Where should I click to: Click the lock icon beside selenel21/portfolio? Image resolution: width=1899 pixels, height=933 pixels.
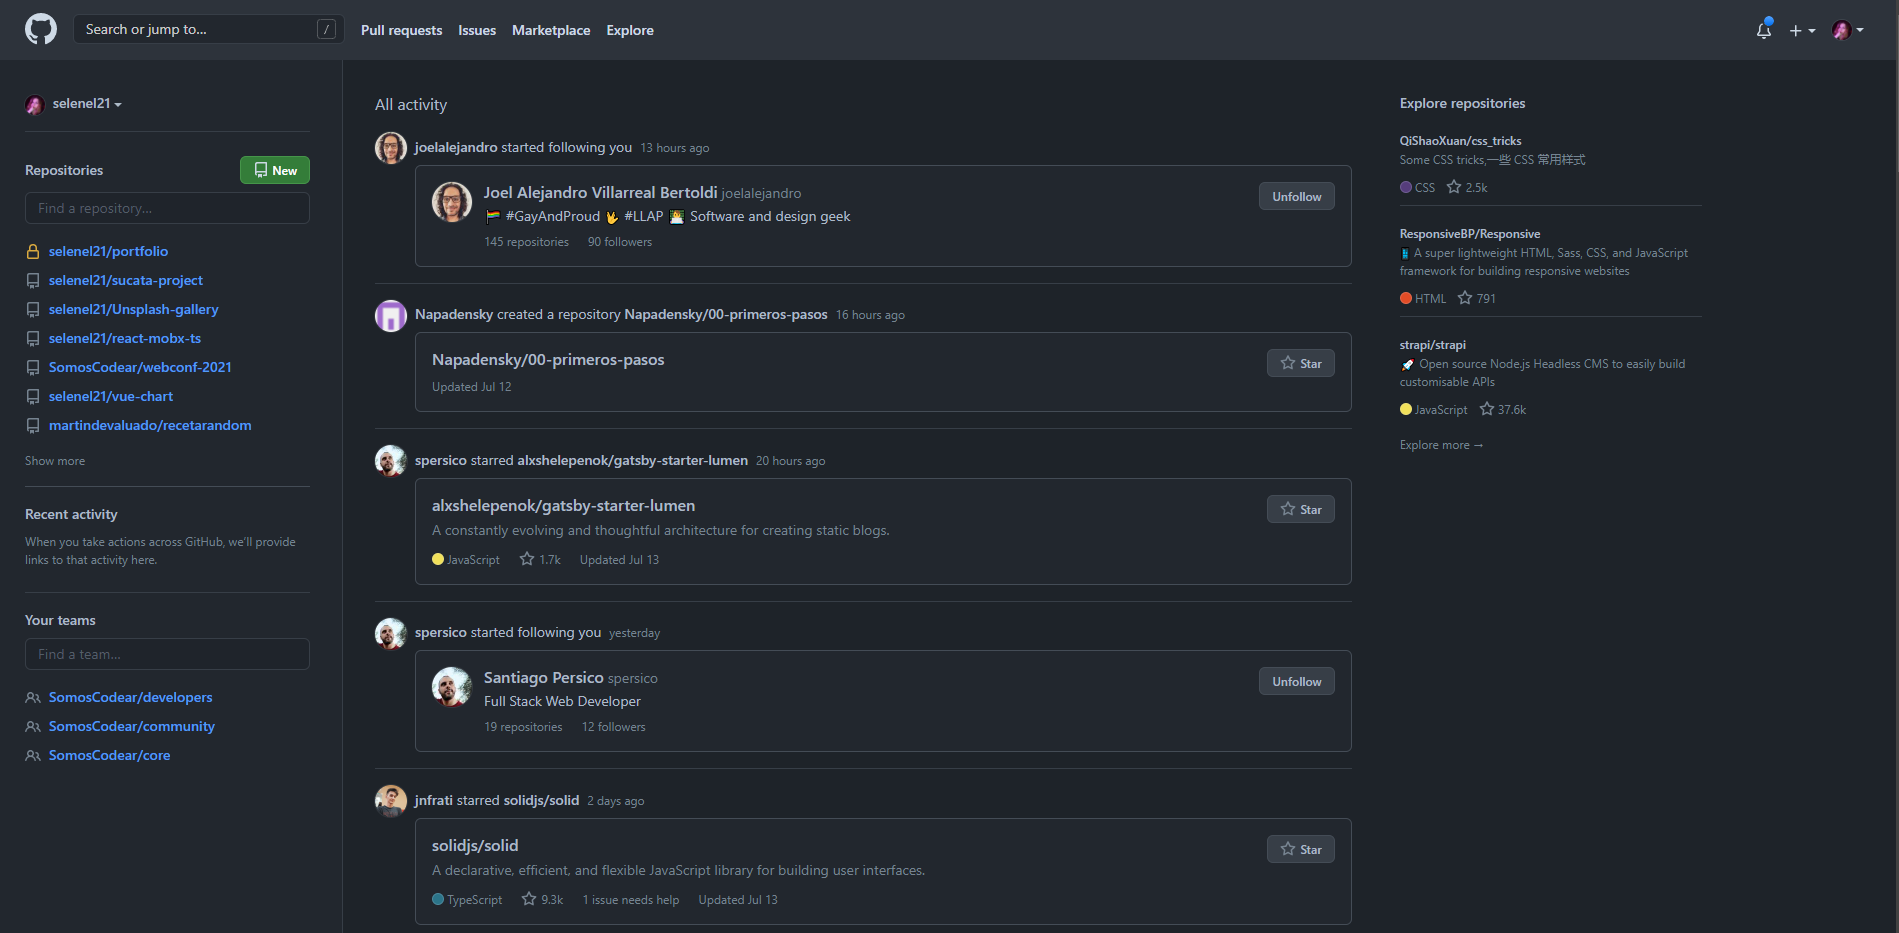point(33,252)
